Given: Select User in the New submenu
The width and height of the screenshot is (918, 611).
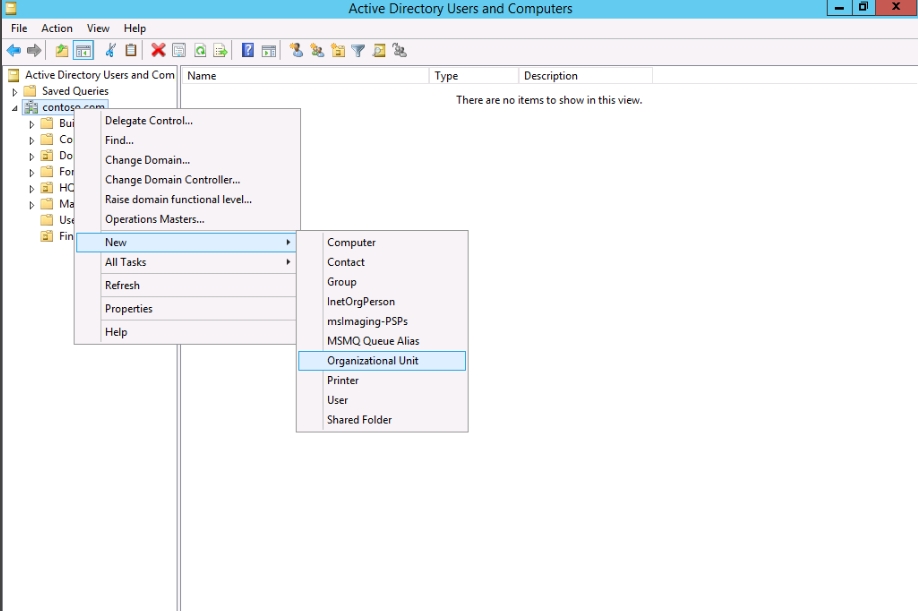Looking at the screenshot, I should [338, 400].
